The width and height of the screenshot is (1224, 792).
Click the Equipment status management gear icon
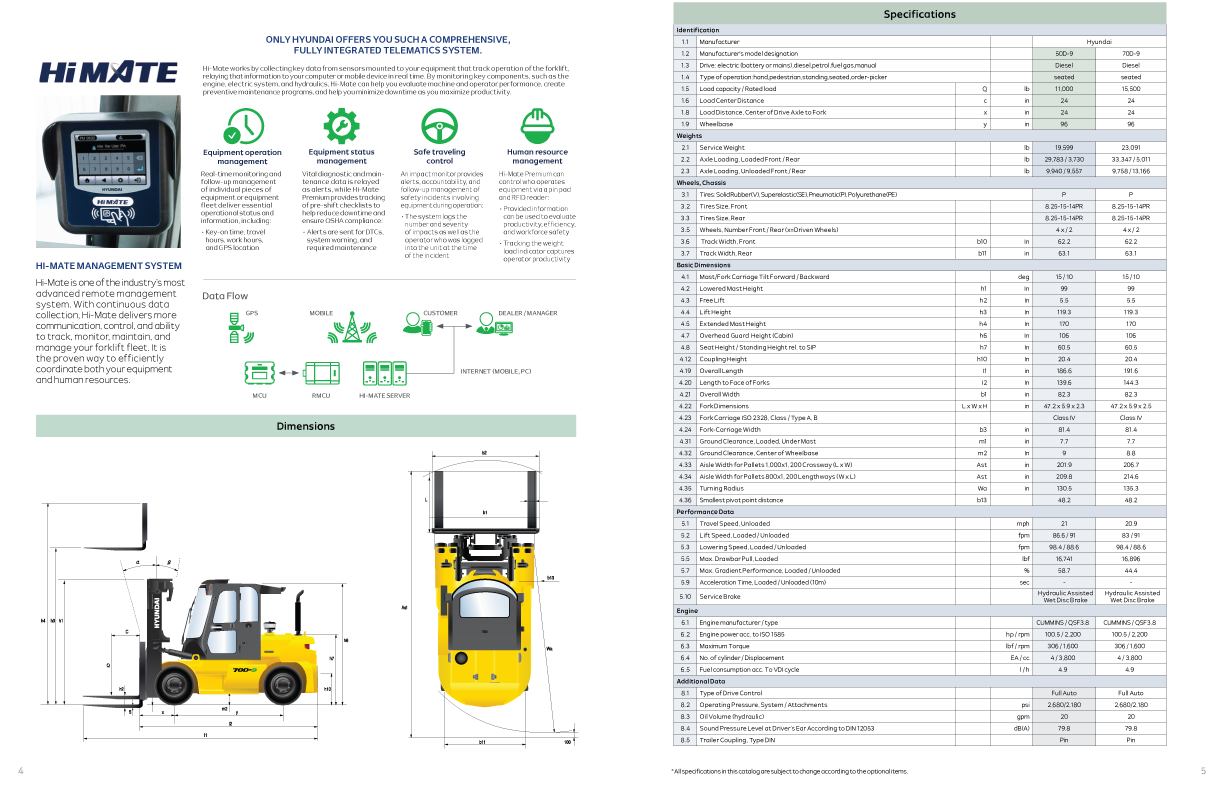coord(341,127)
